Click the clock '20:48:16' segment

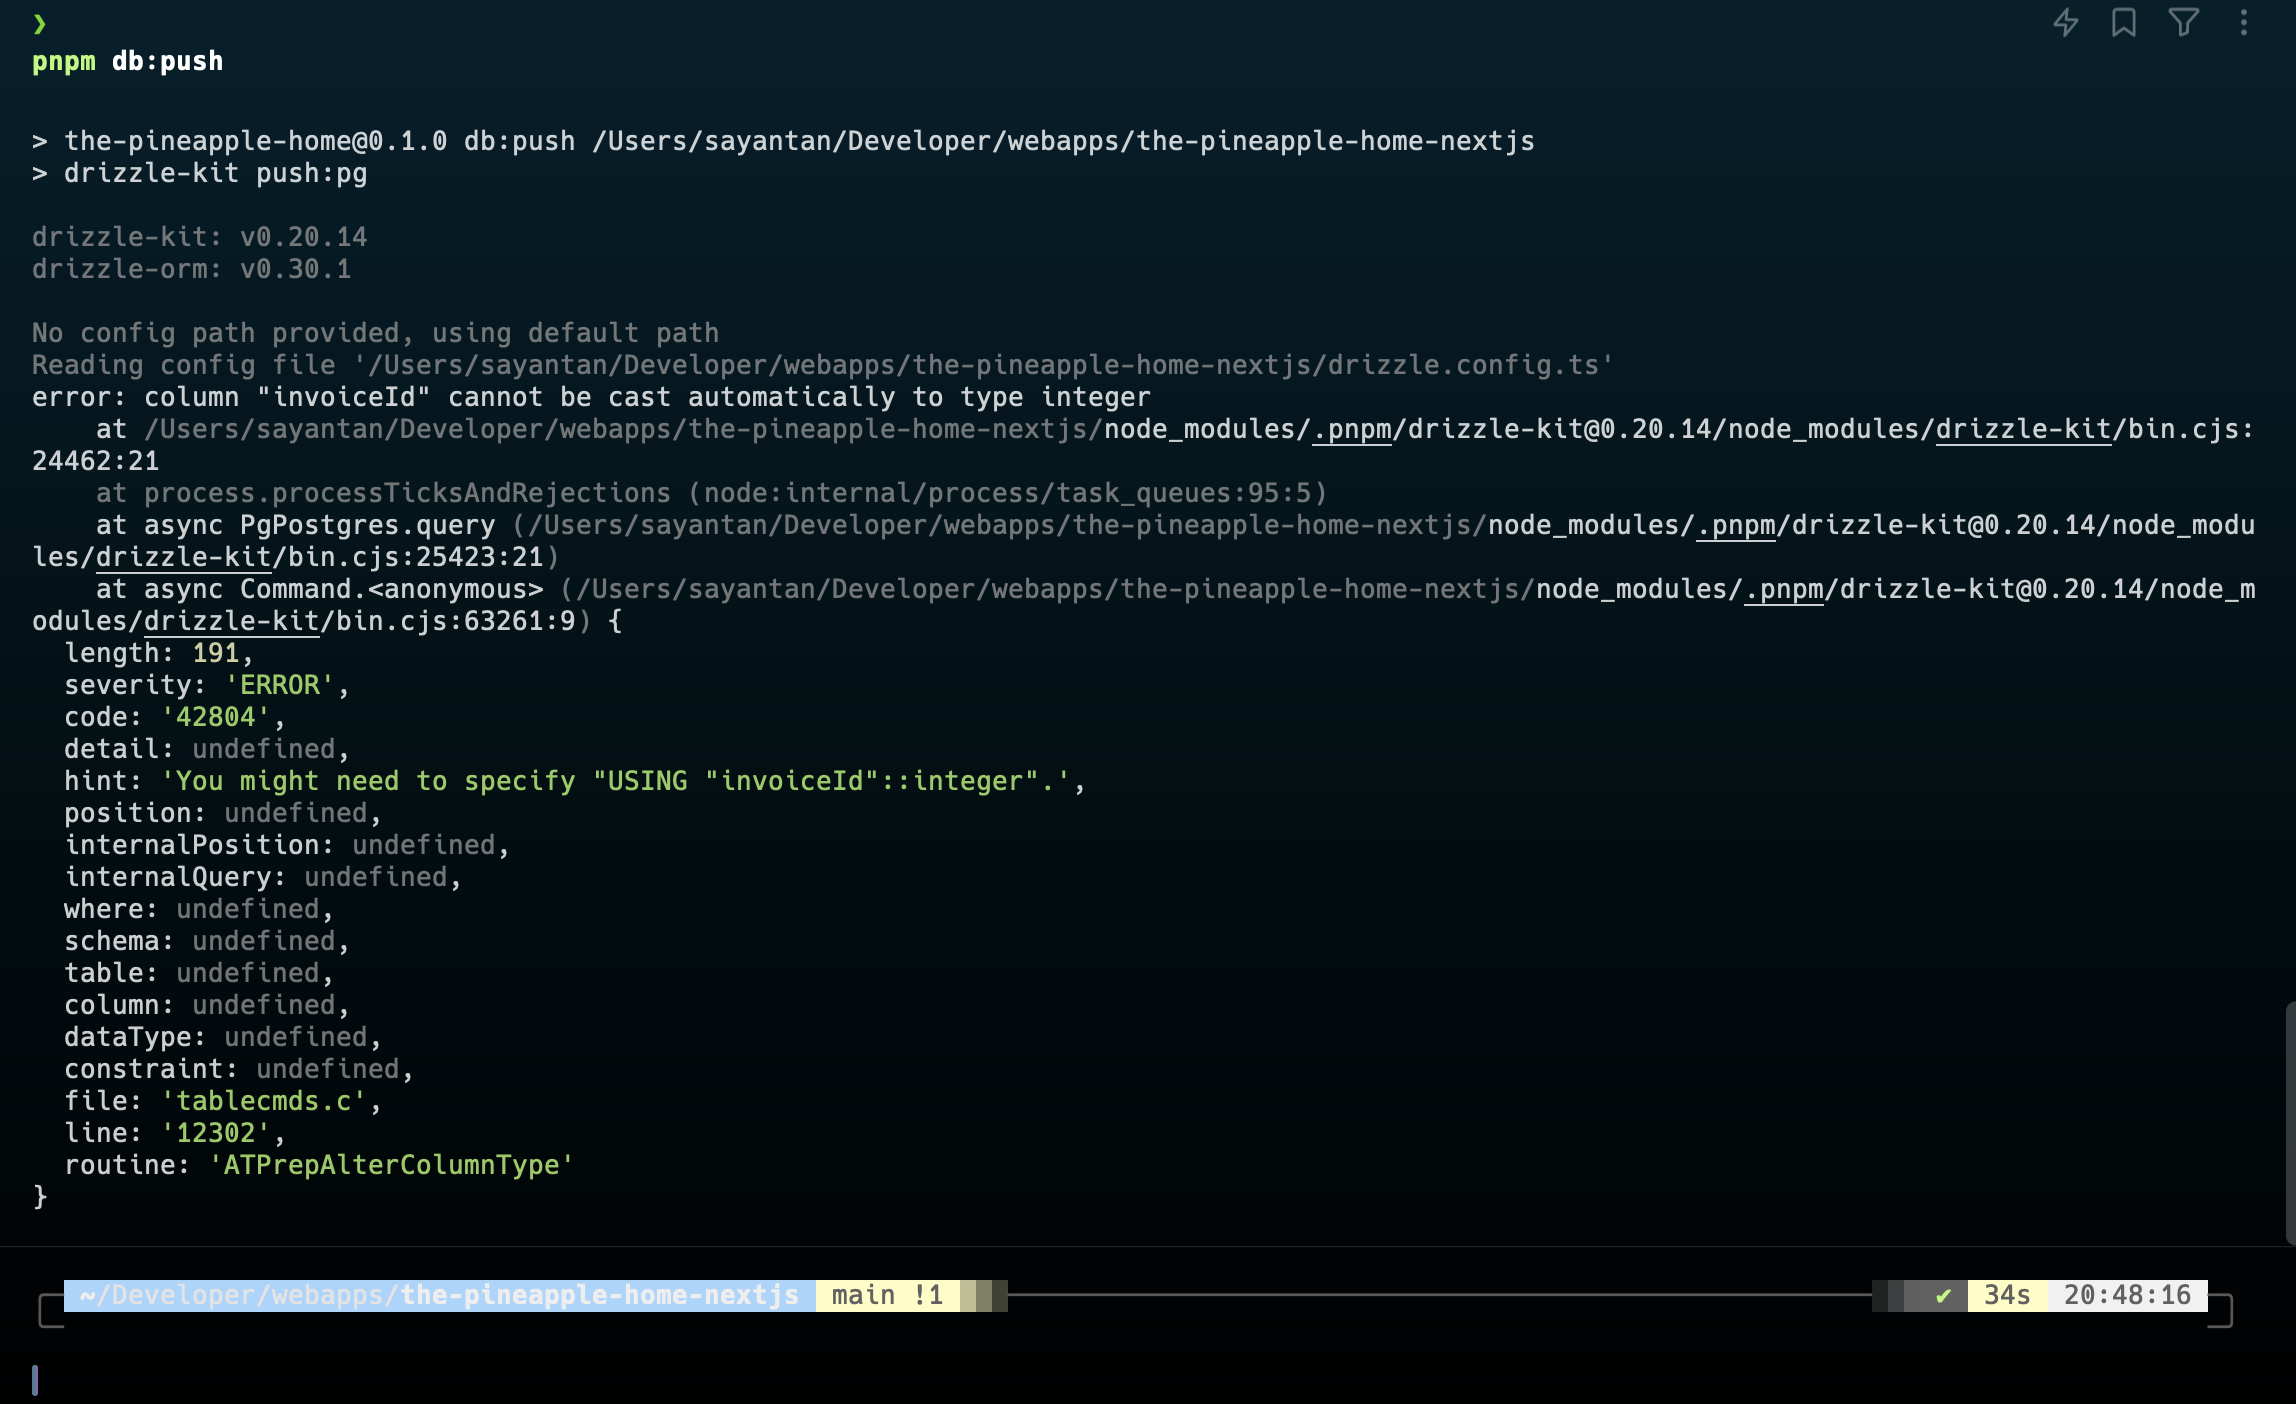pos(2128,1296)
